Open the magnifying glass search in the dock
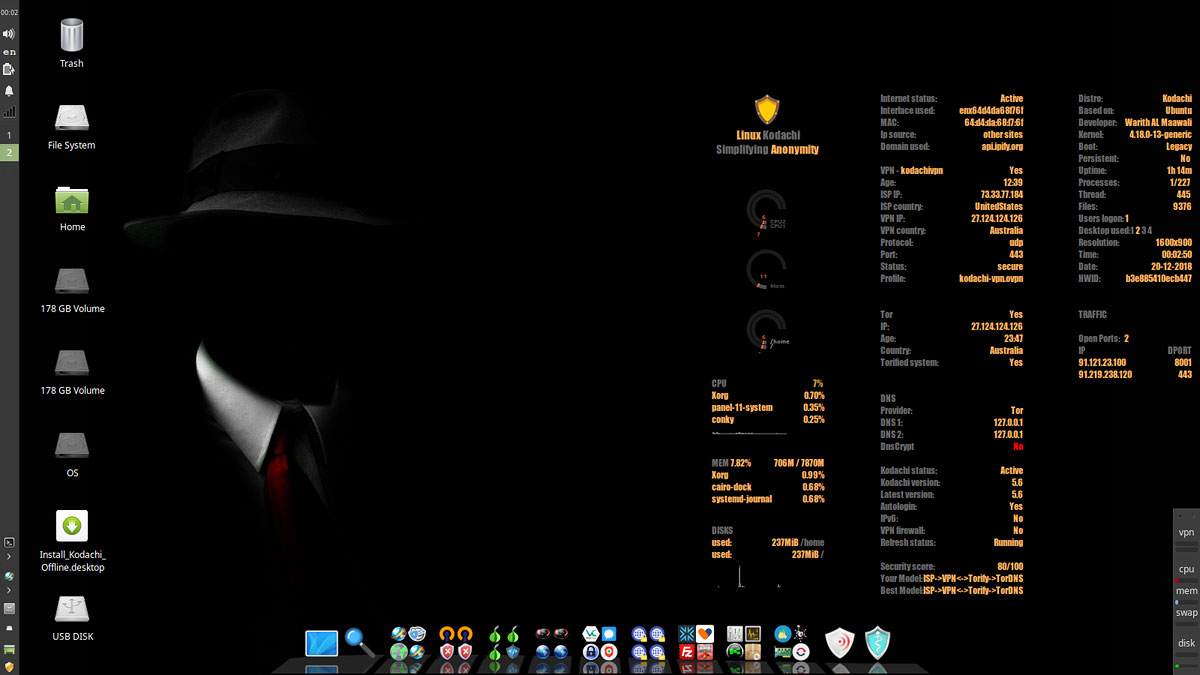1200x675 pixels. click(x=360, y=643)
